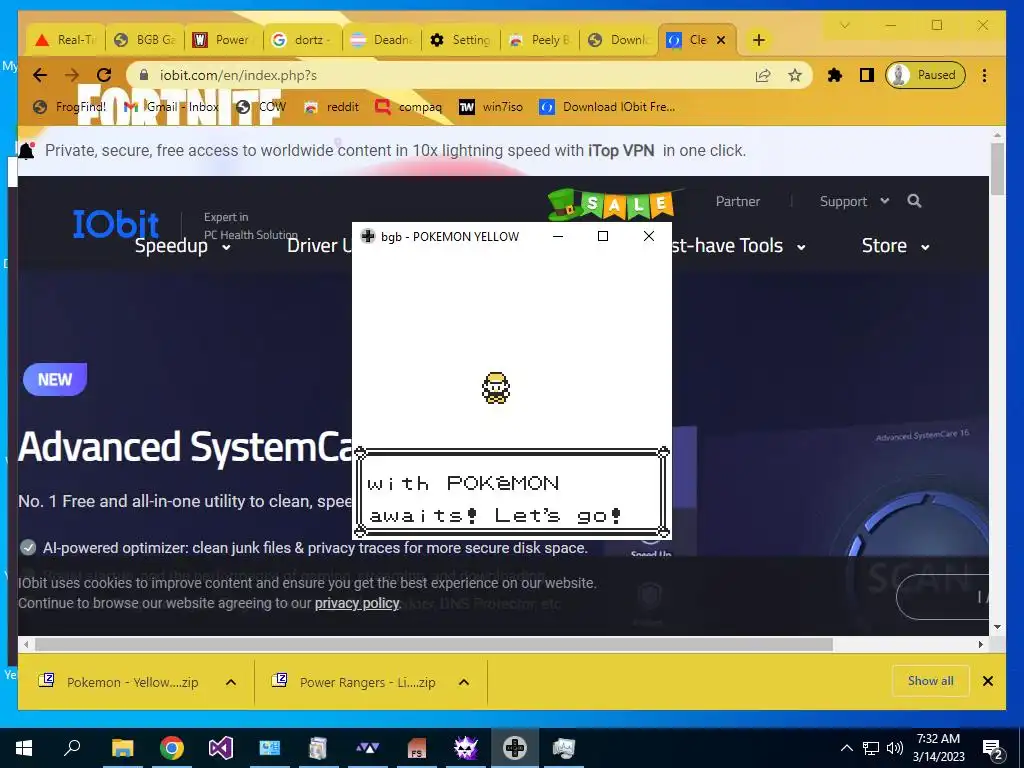Click the NEW badge

[55, 379]
